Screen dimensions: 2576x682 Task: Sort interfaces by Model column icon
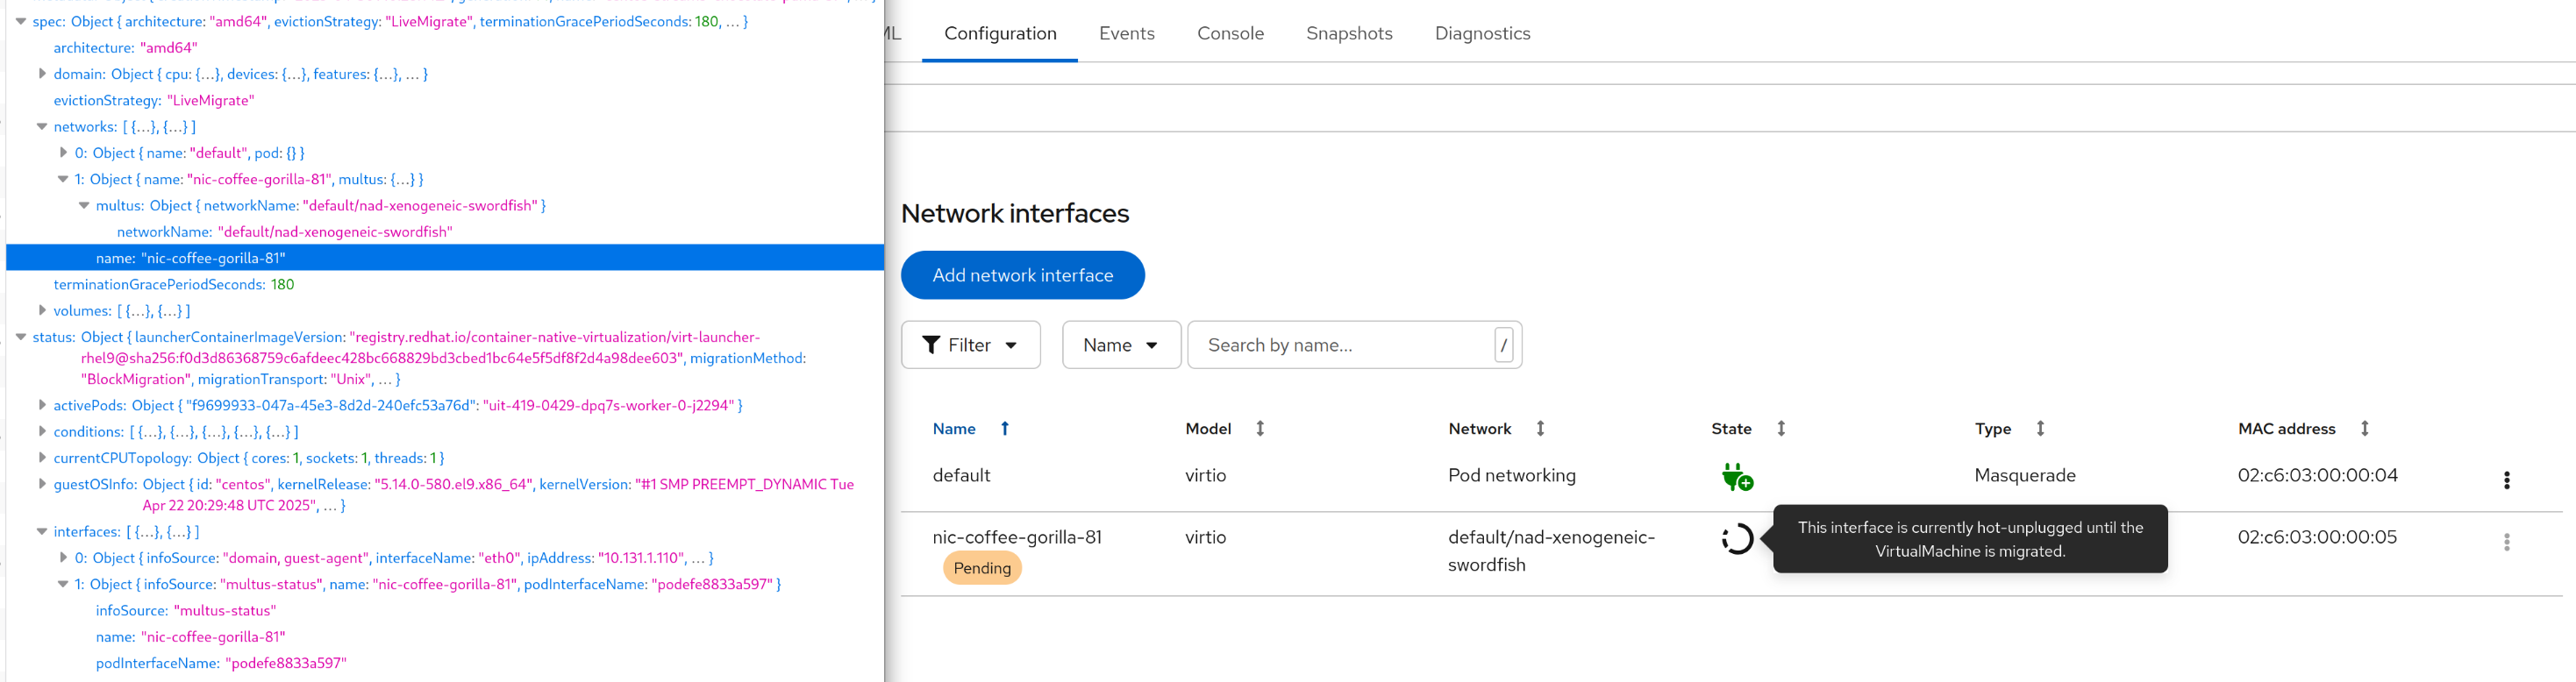1260,429
